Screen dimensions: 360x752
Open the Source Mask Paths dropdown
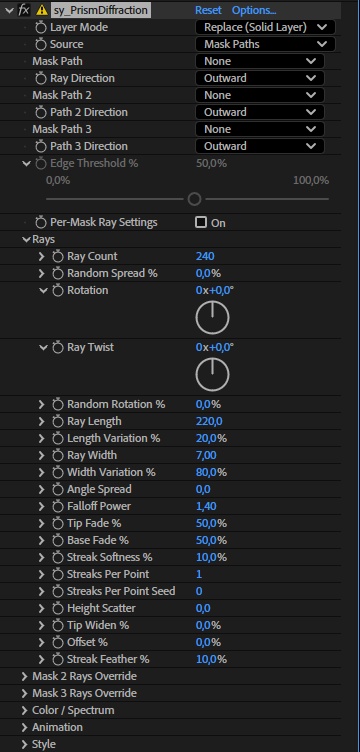266,45
